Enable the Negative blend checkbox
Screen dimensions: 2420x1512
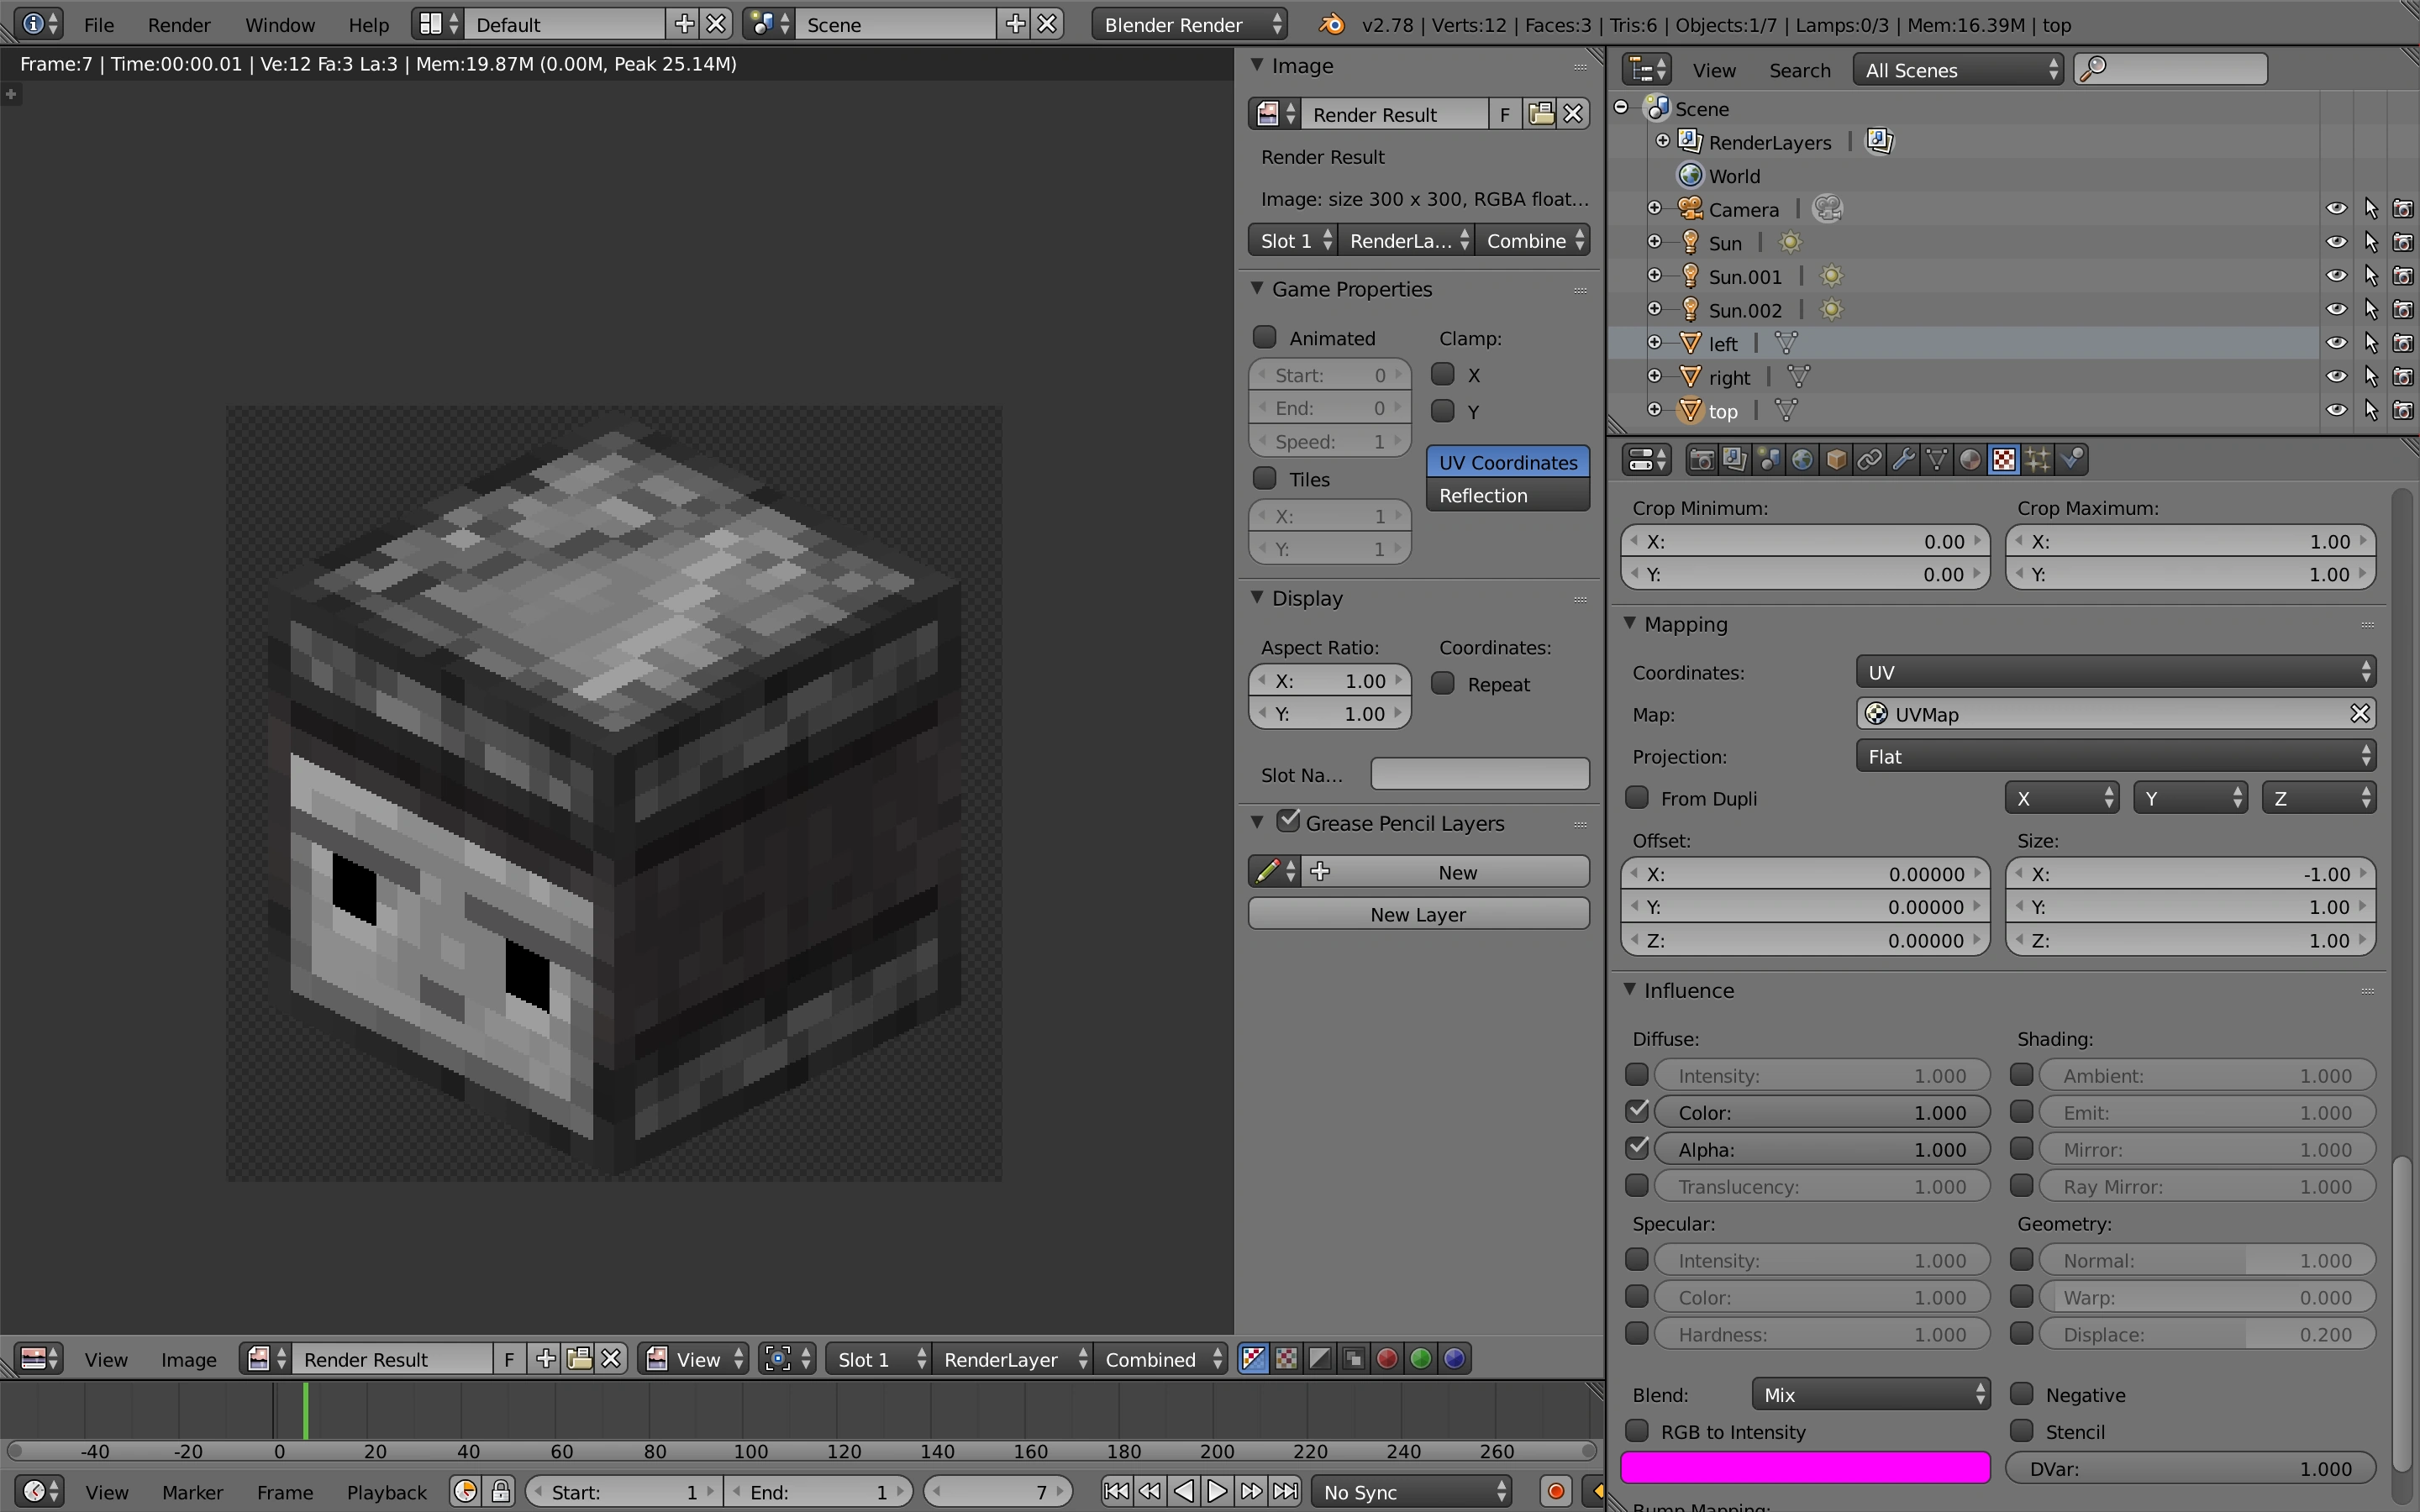[x=2022, y=1394]
